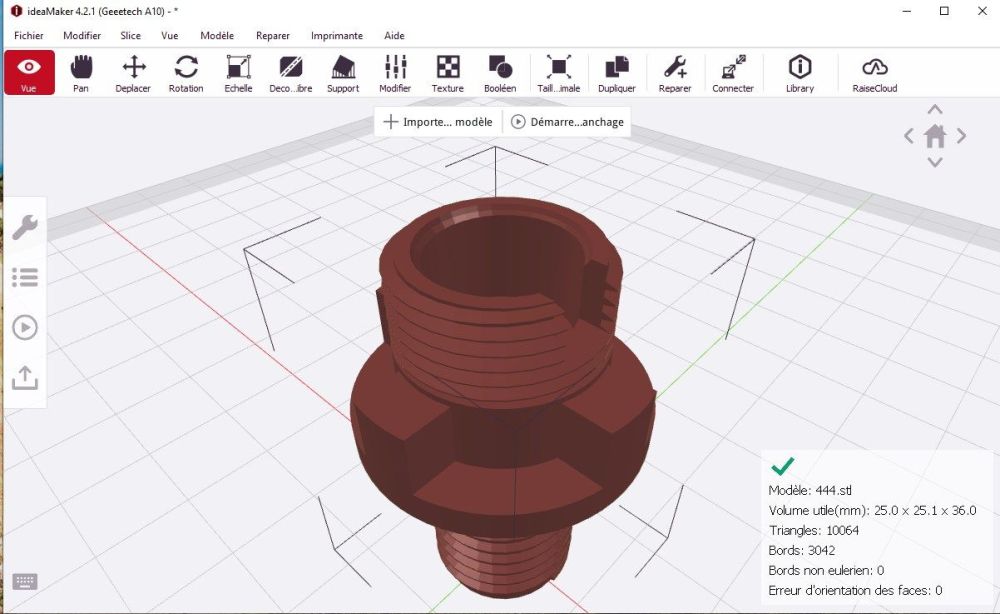The width and height of the screenshot is (1000, 614).
Task: Click the Dupliquer icon
Action: pyautogui.click(x=617, y=73)
